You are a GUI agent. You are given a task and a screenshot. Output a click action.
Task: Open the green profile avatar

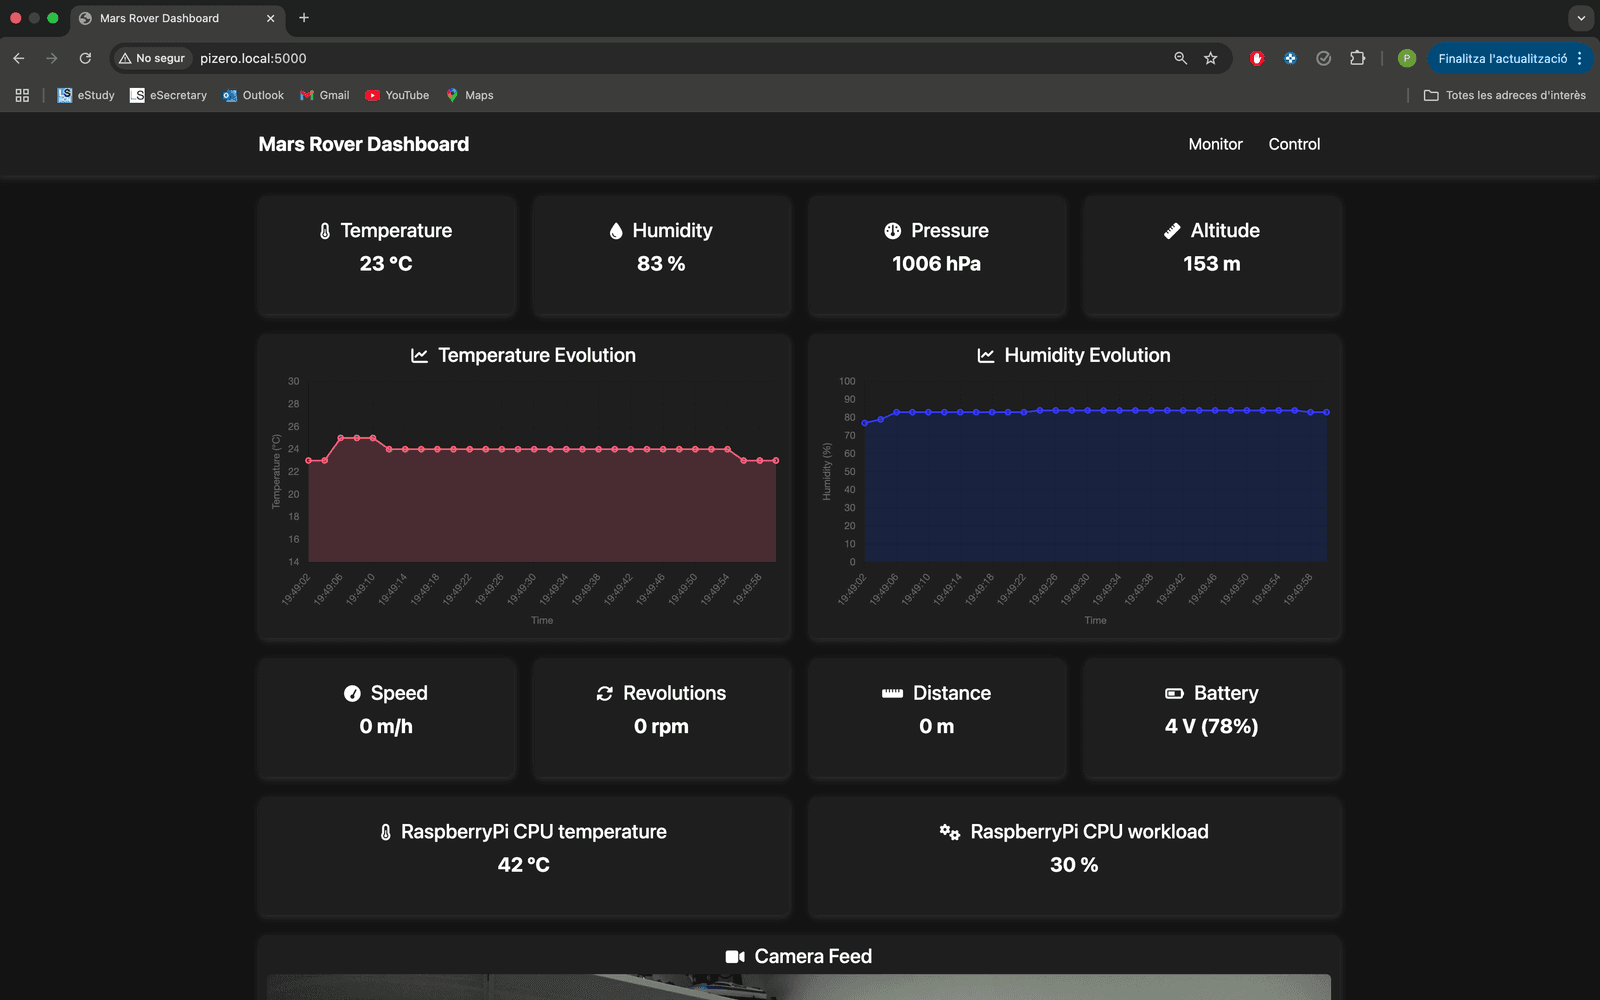1407,58
